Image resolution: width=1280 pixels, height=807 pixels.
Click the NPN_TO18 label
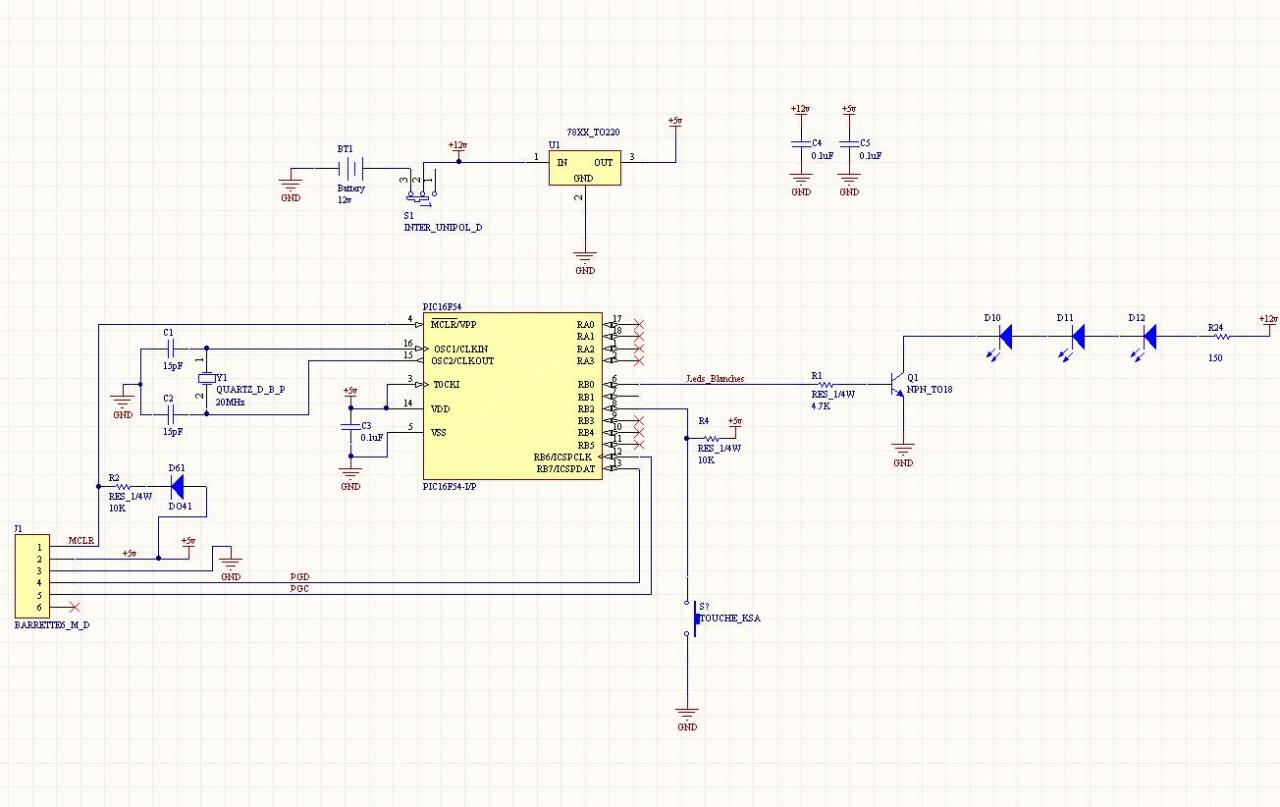pyautogui.click(x=930, y=389)
